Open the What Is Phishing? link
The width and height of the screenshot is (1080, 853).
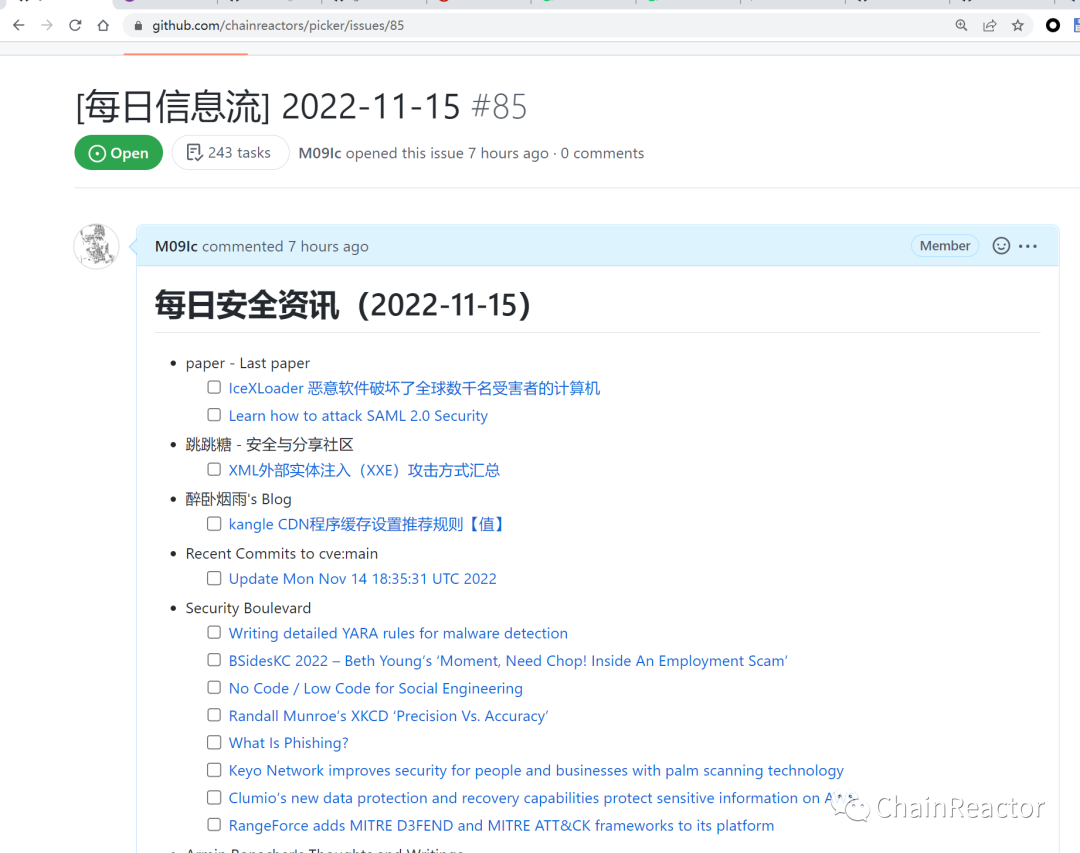point(289,743)
